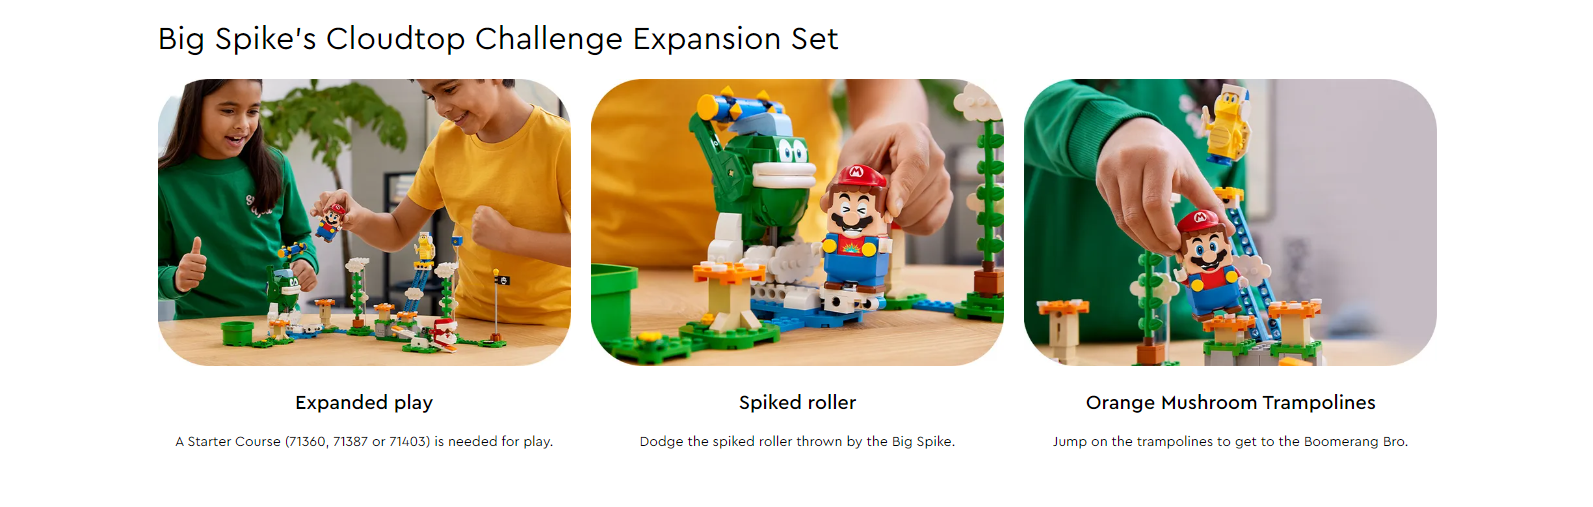Select the Spiked roller heading
This screenshot has height=507, width=1593.
[797, 403]
